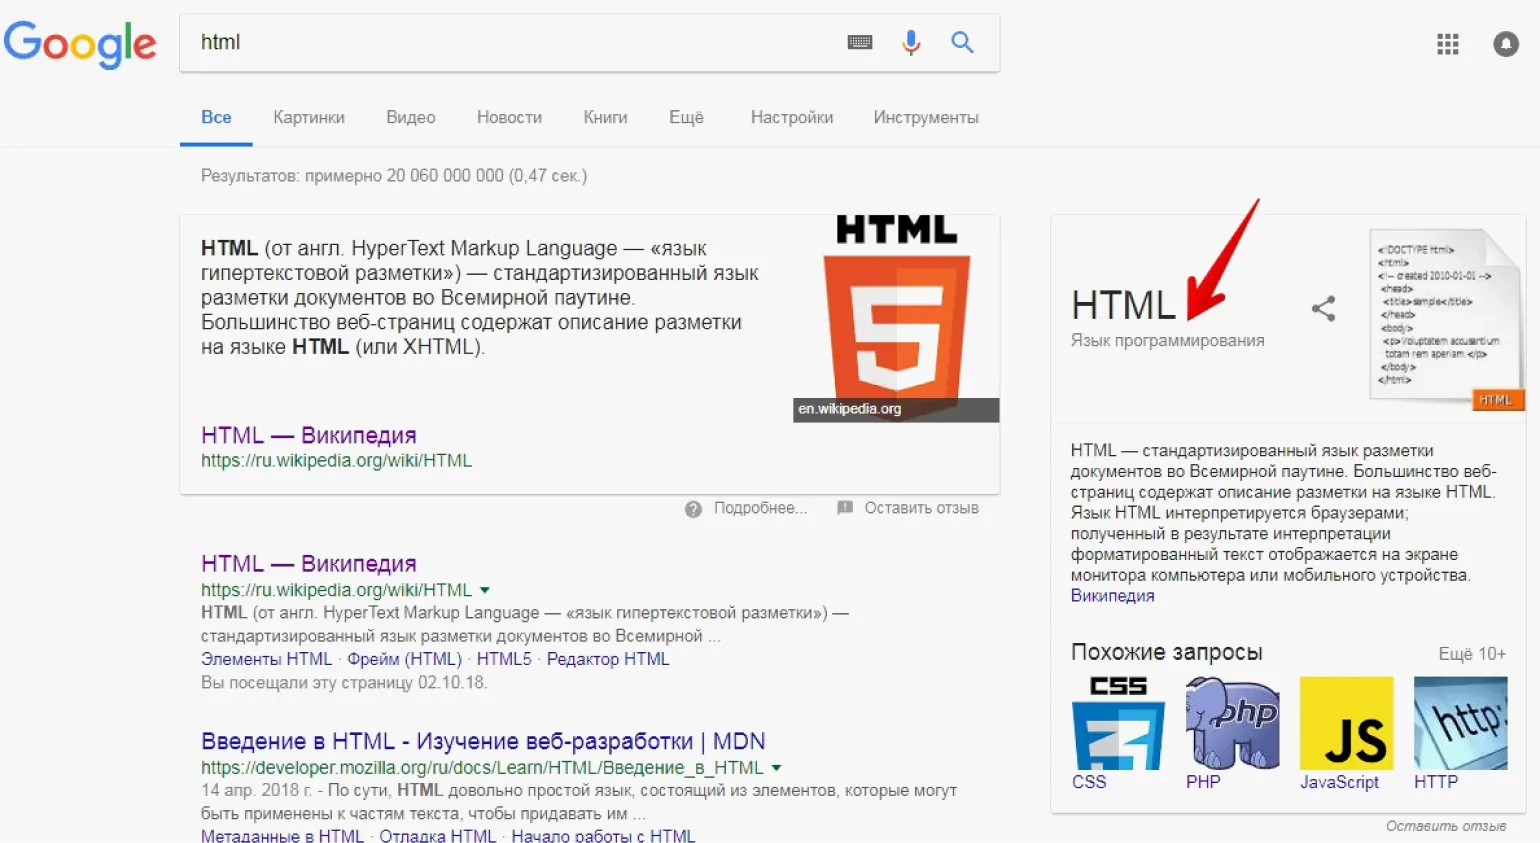Open the JavaScript text link
1540x843 pixels.
[x=1339, y=782]
